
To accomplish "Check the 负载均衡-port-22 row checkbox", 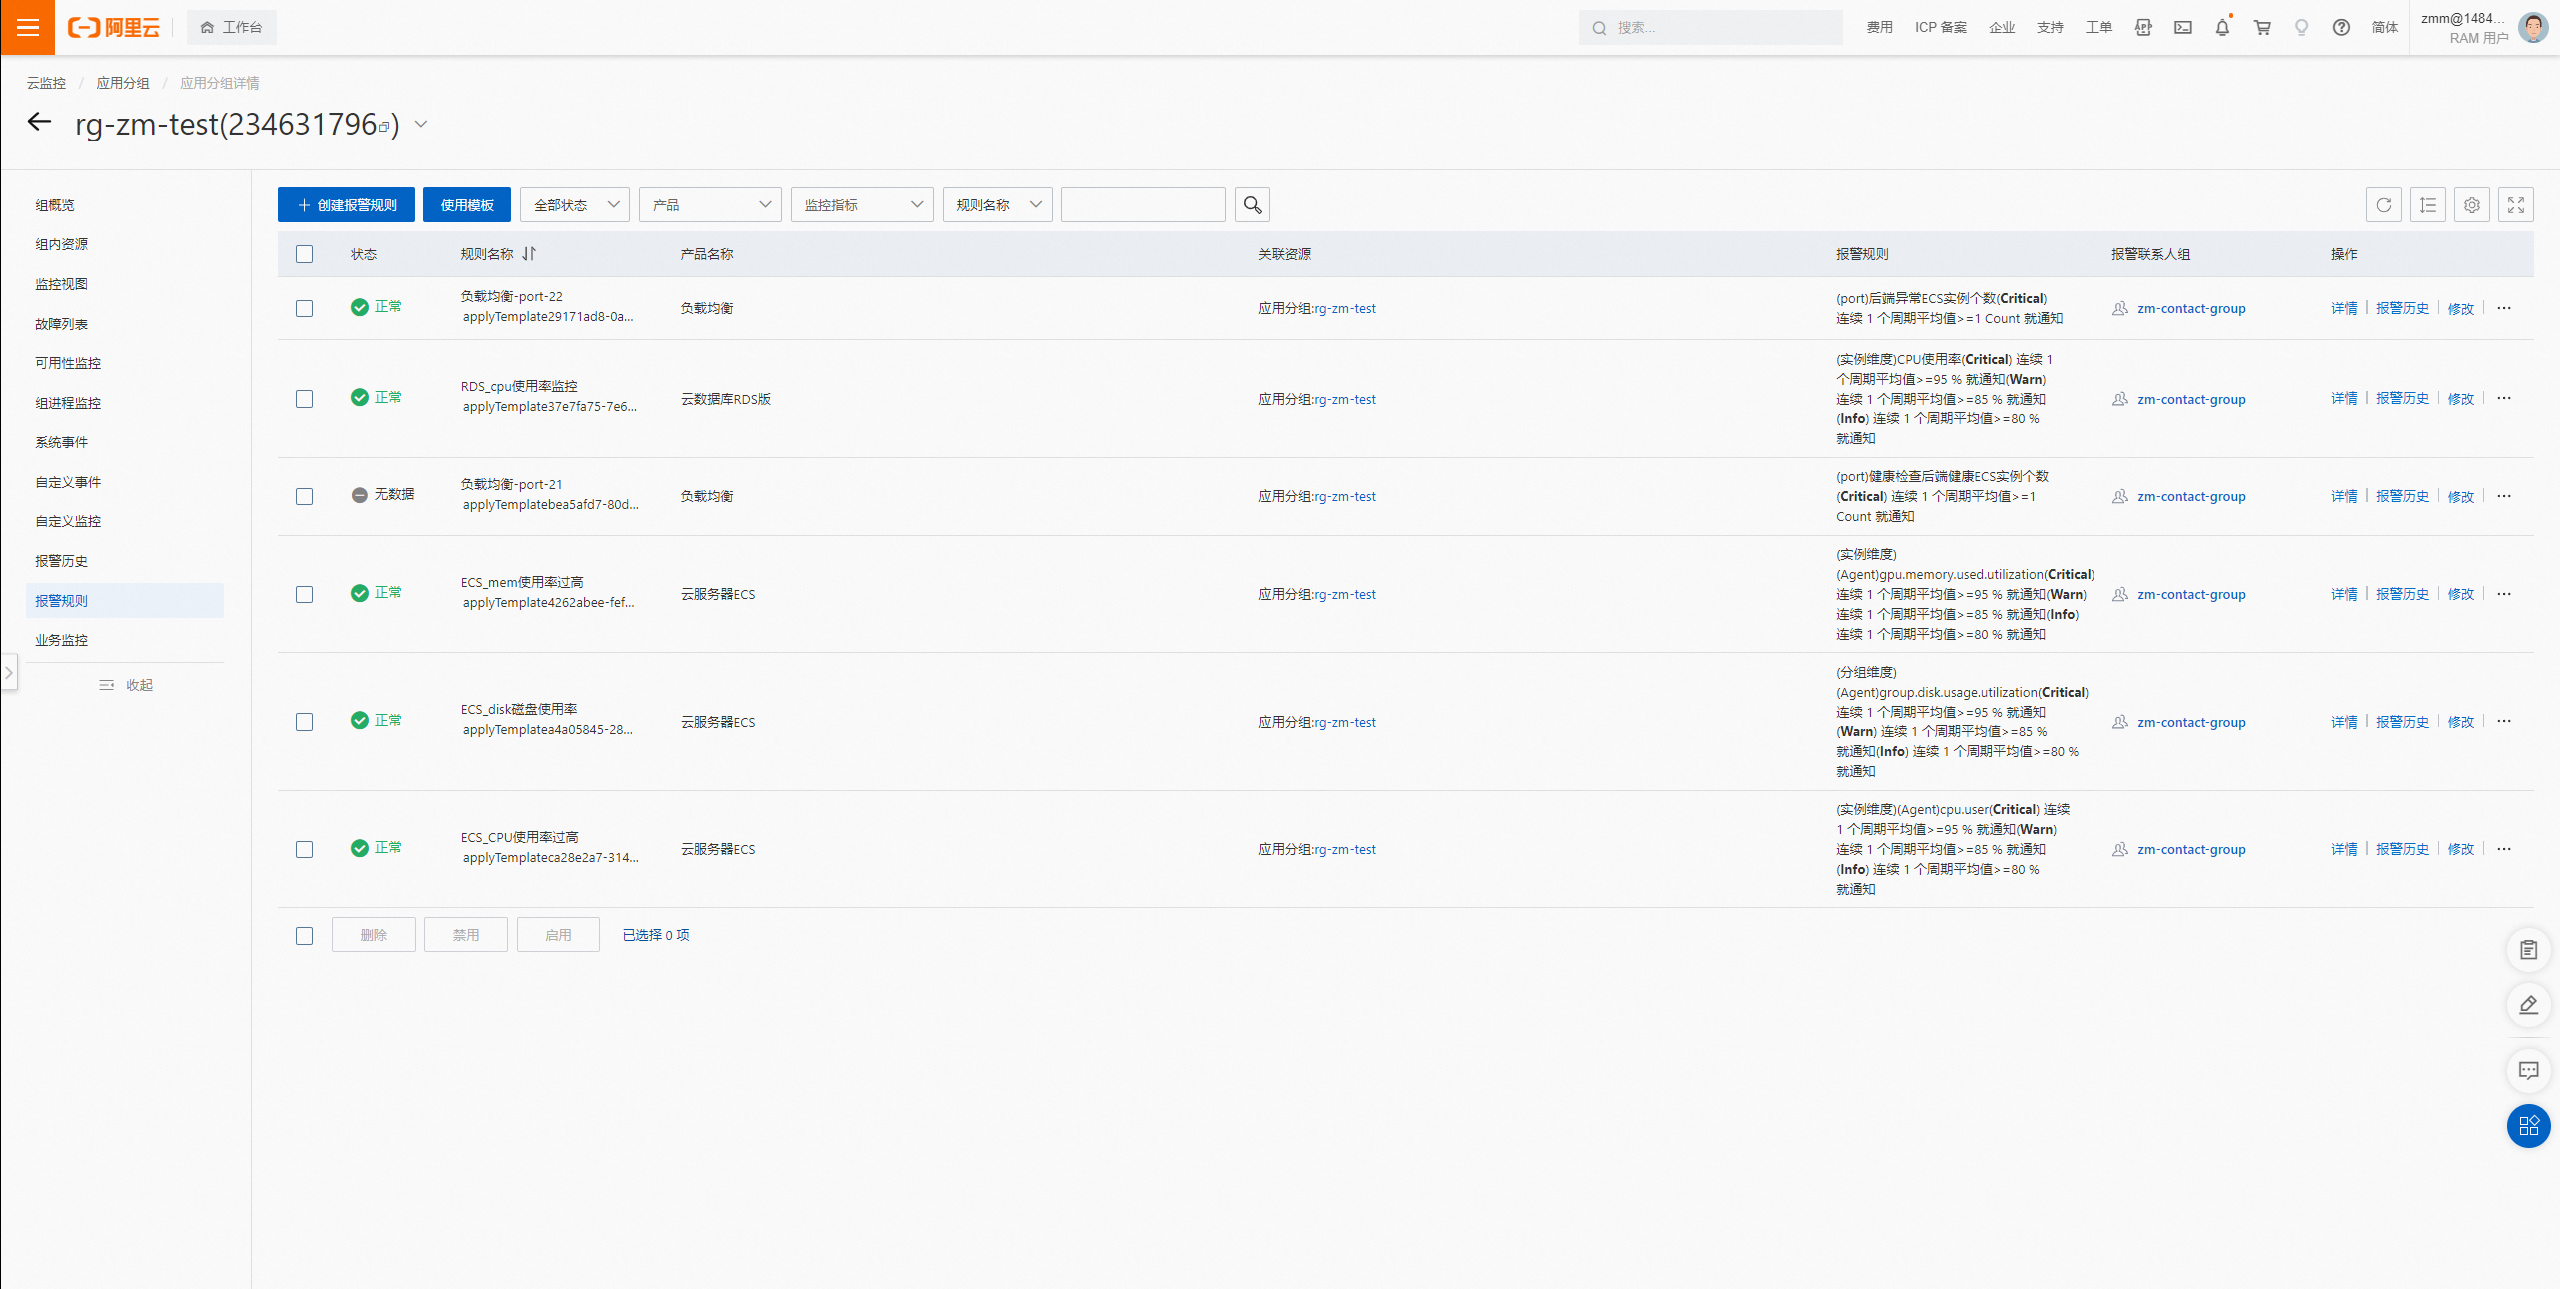I will [305, 308].
